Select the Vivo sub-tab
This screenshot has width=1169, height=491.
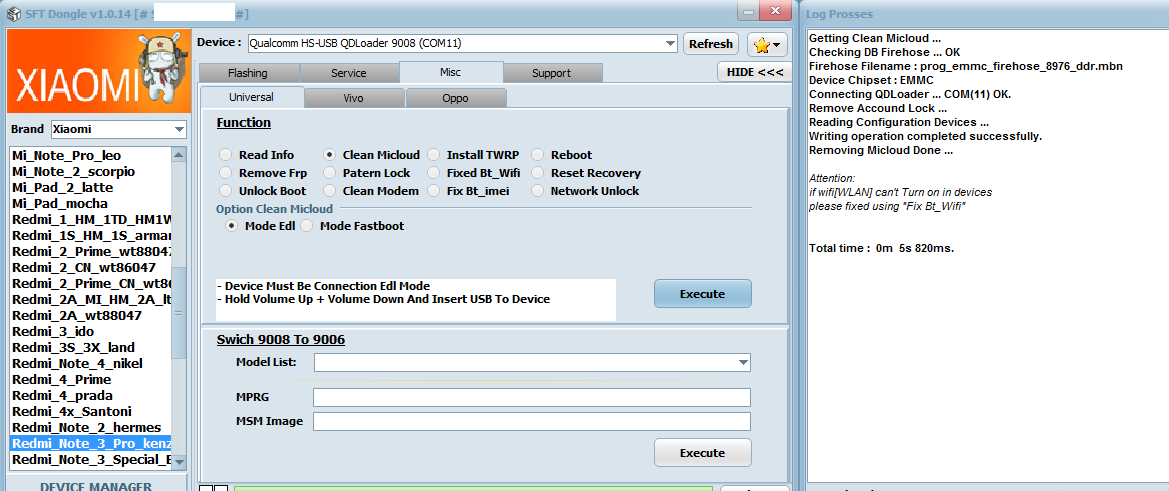tap(353, 98)
